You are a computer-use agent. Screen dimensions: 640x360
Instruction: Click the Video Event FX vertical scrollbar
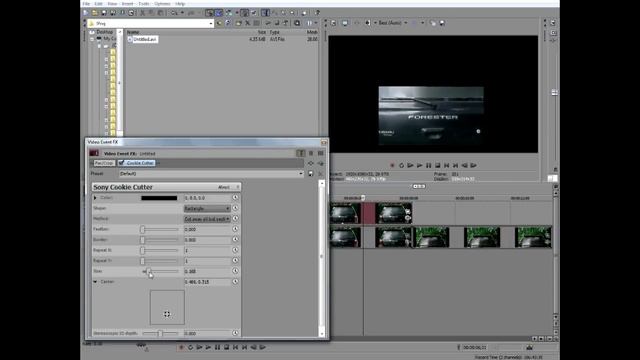(x=322, y=258)
